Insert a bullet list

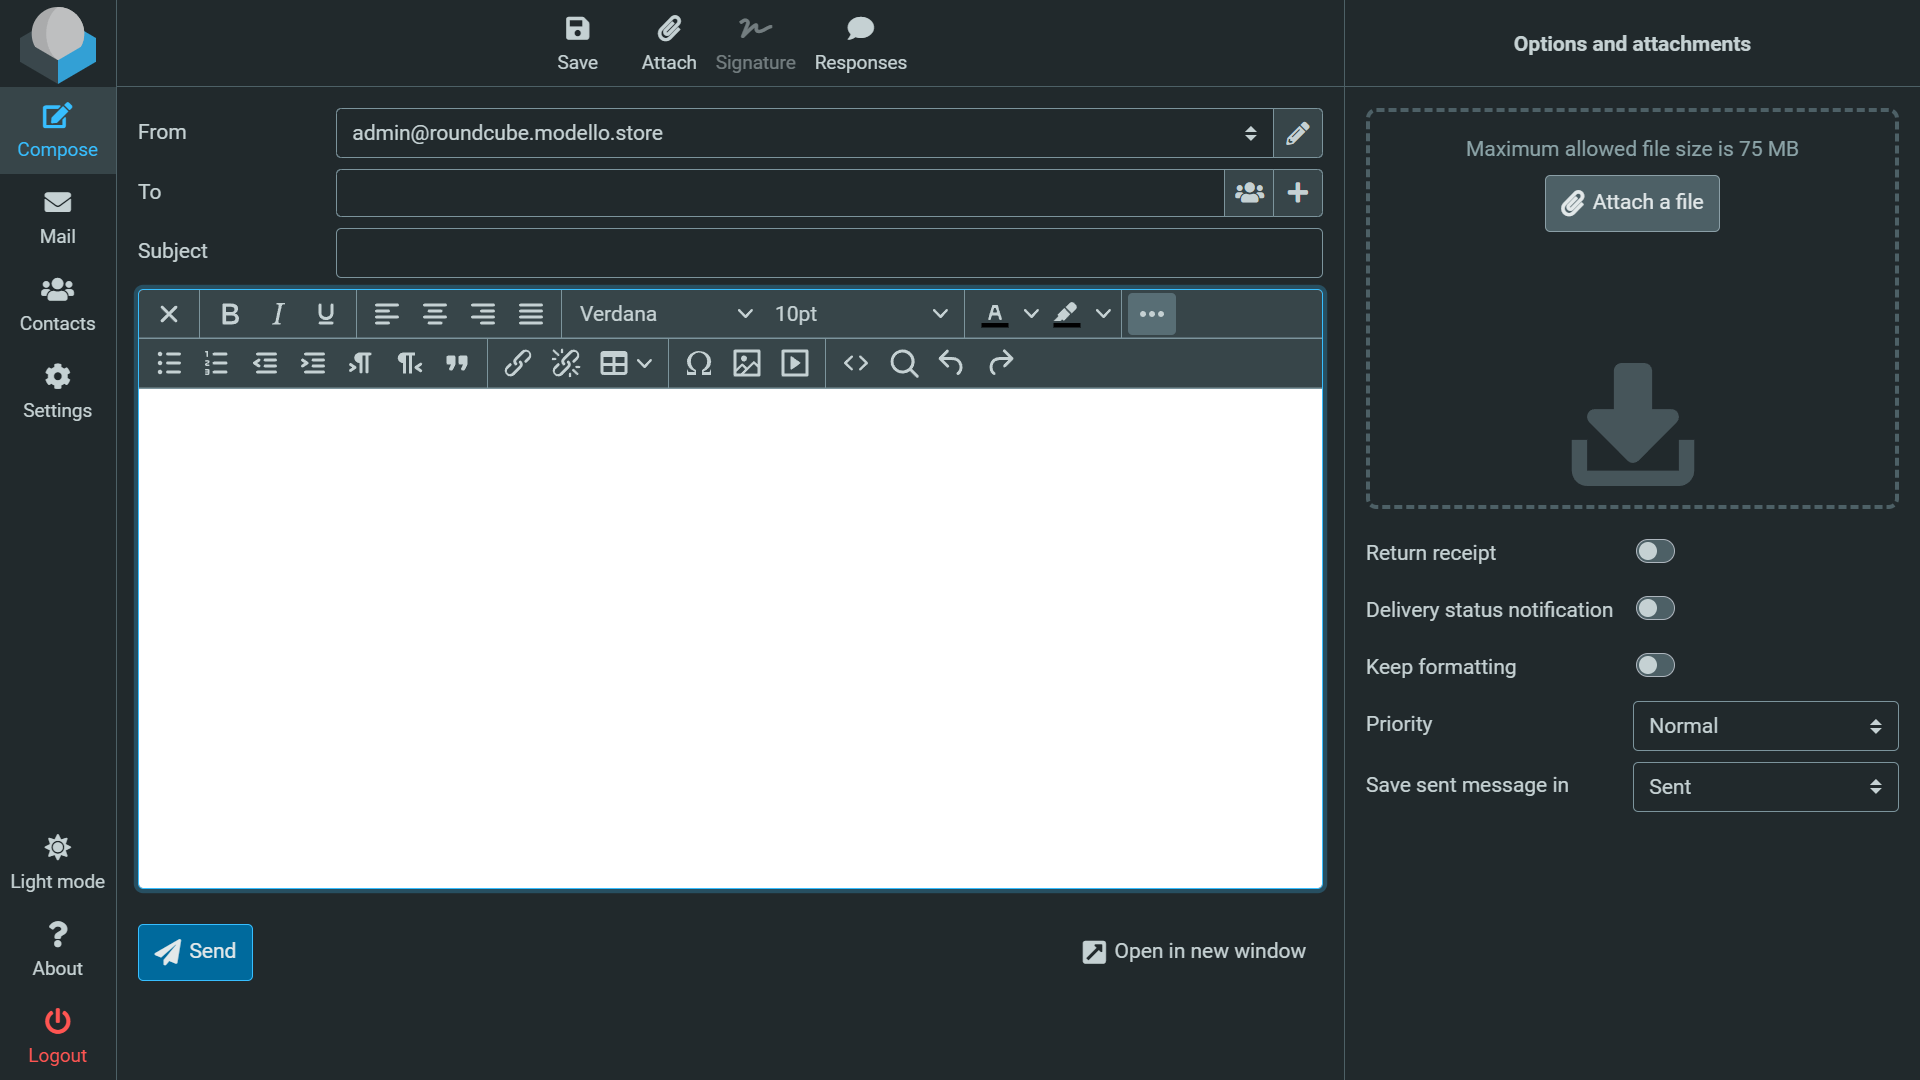[x=169, y=363]
